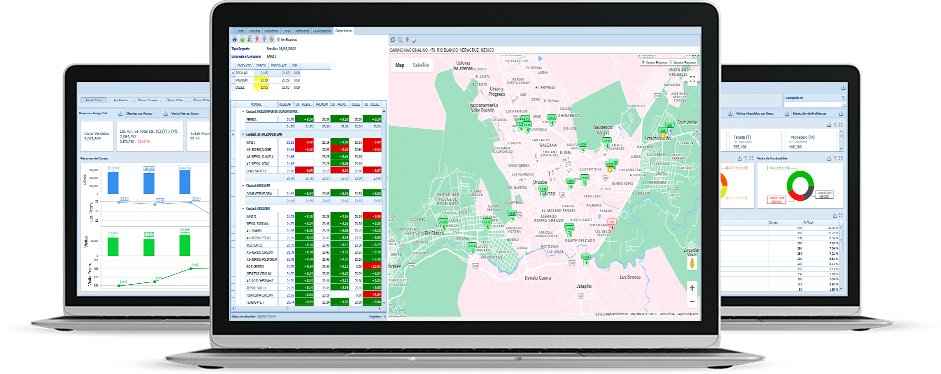Click second export icon in the left laptop's header bar
941x374 pixels.
coord(166,113)
